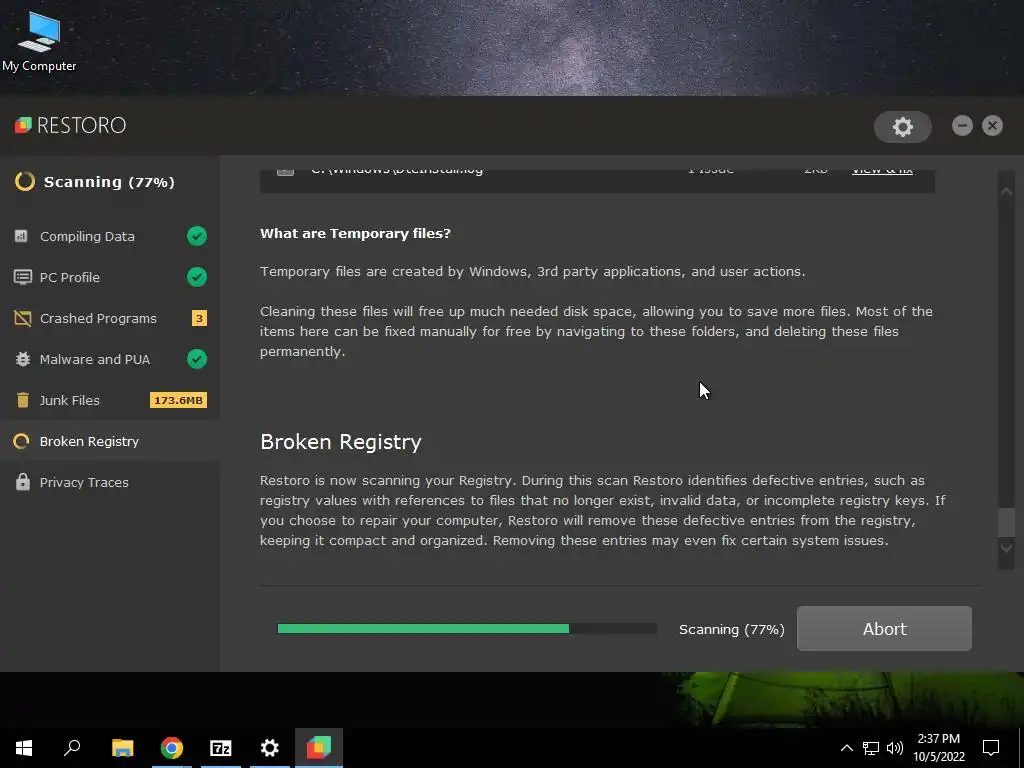Viewport: 1024px width, 768px height.
Task: Click the volume speaker tray icon
Action: [895, 748]
